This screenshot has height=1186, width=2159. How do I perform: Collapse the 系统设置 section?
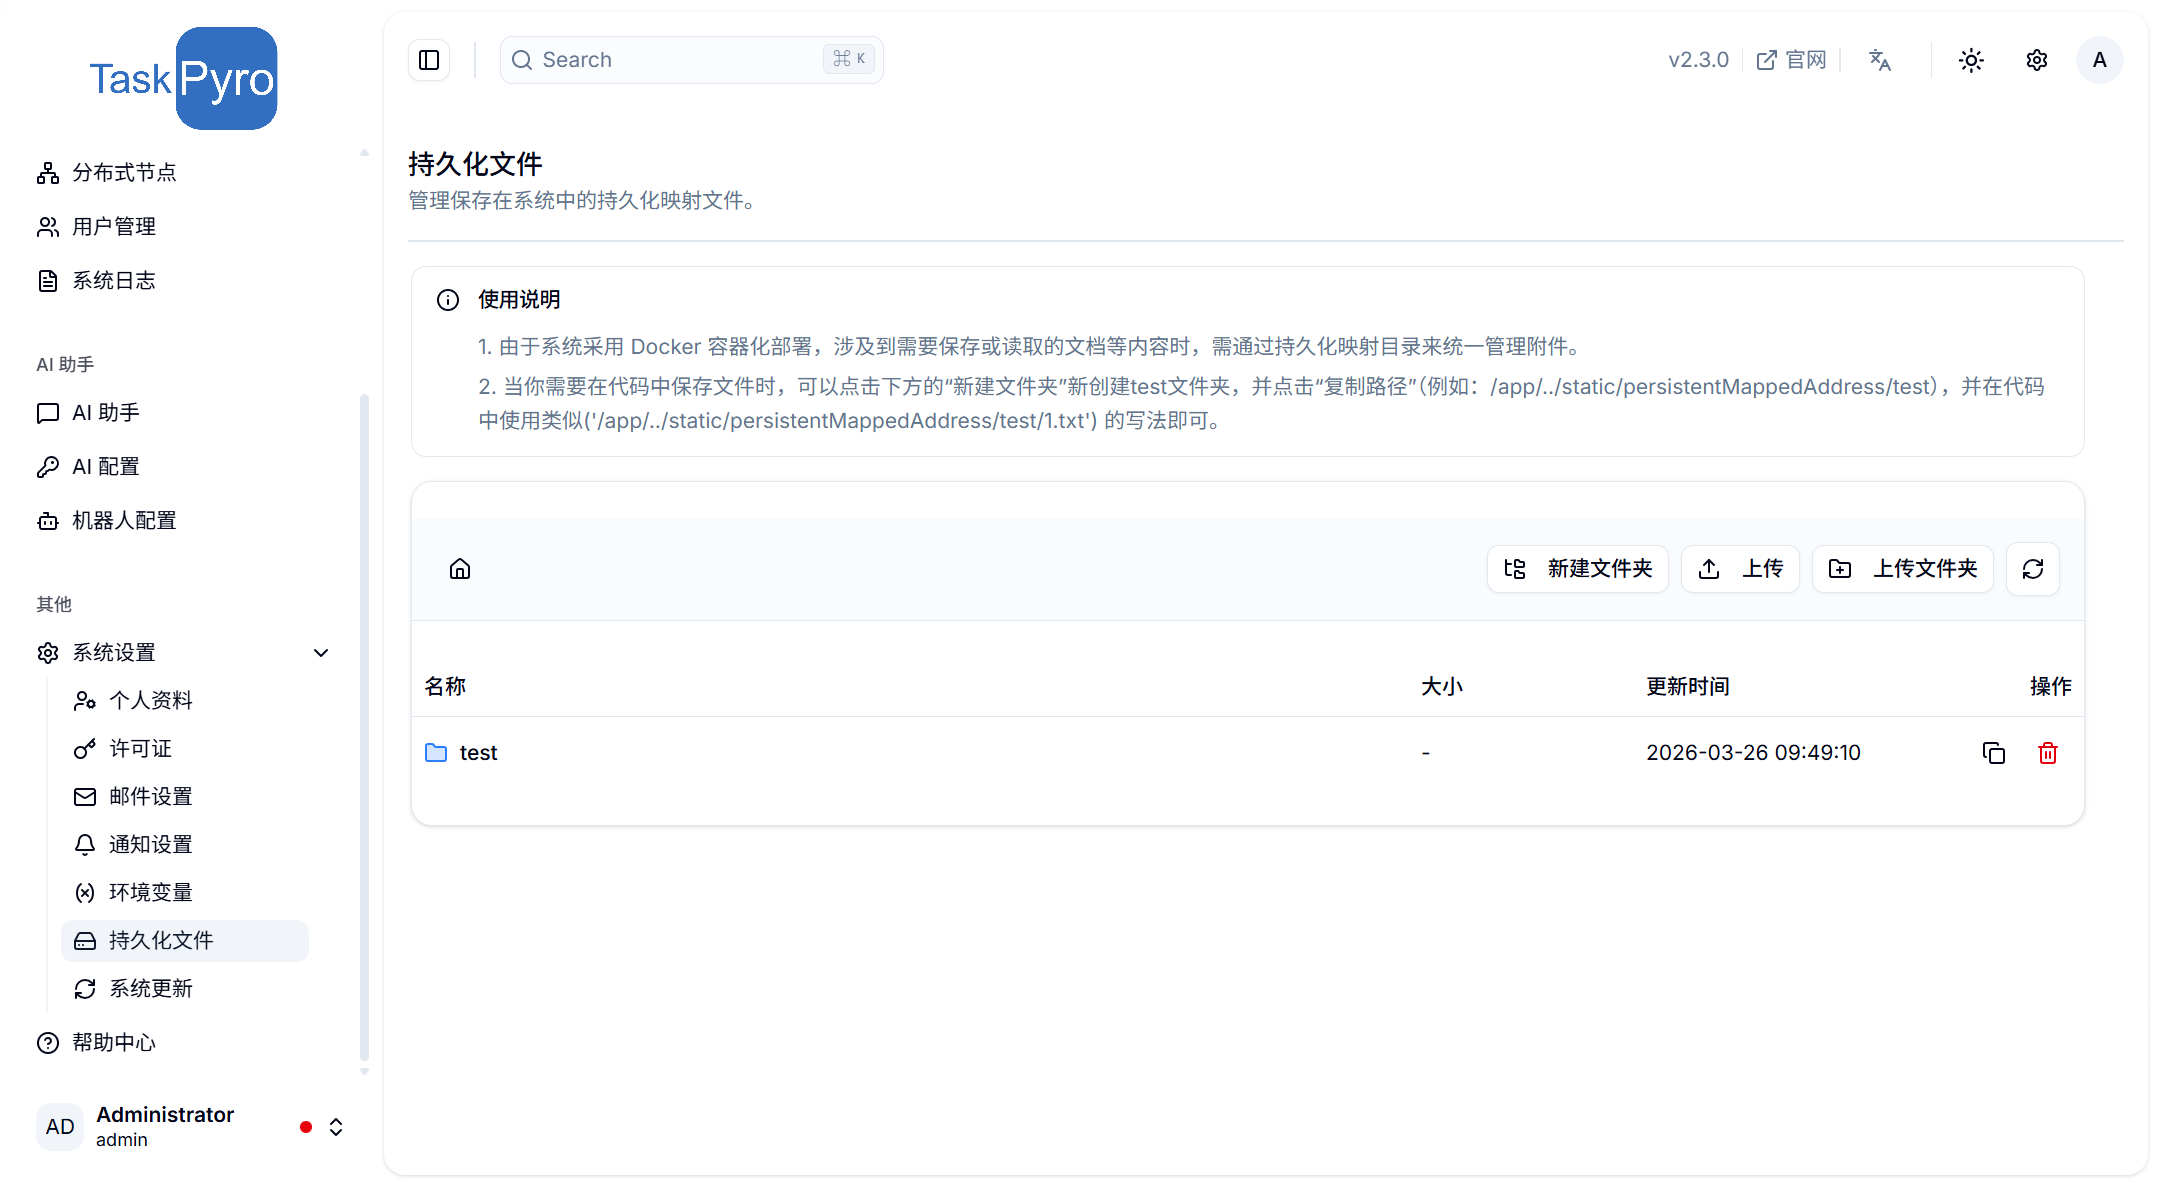click(320, 652)
